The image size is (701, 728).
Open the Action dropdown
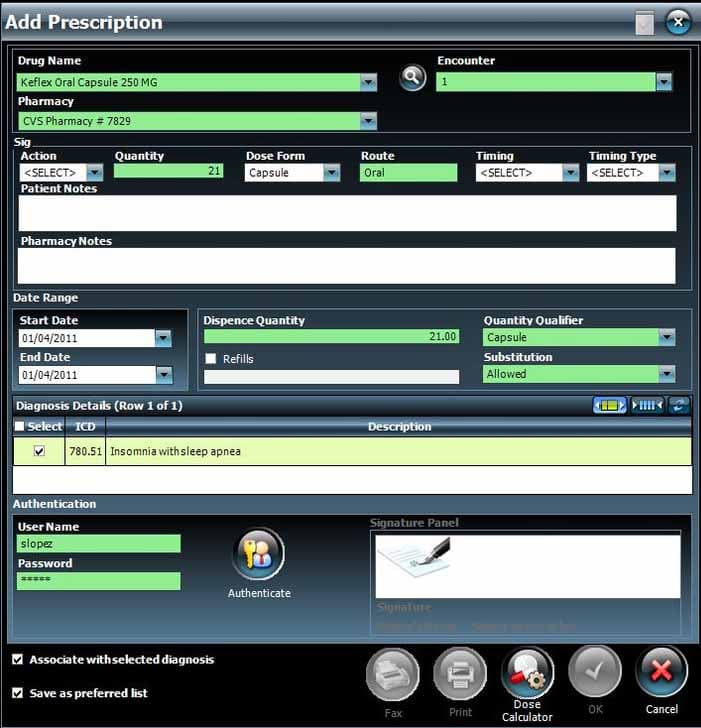[x=95, y=173]
